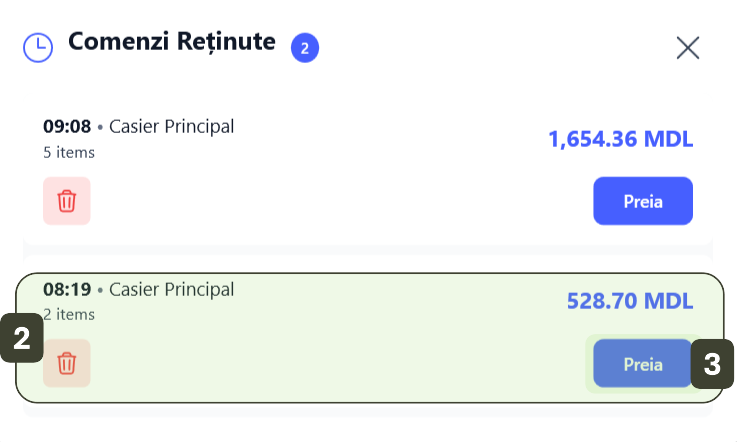The height and width of the screenshot is (442, 737).
Task: Click Casier Principal on the 08:19 order
Action: click(171, 290)
